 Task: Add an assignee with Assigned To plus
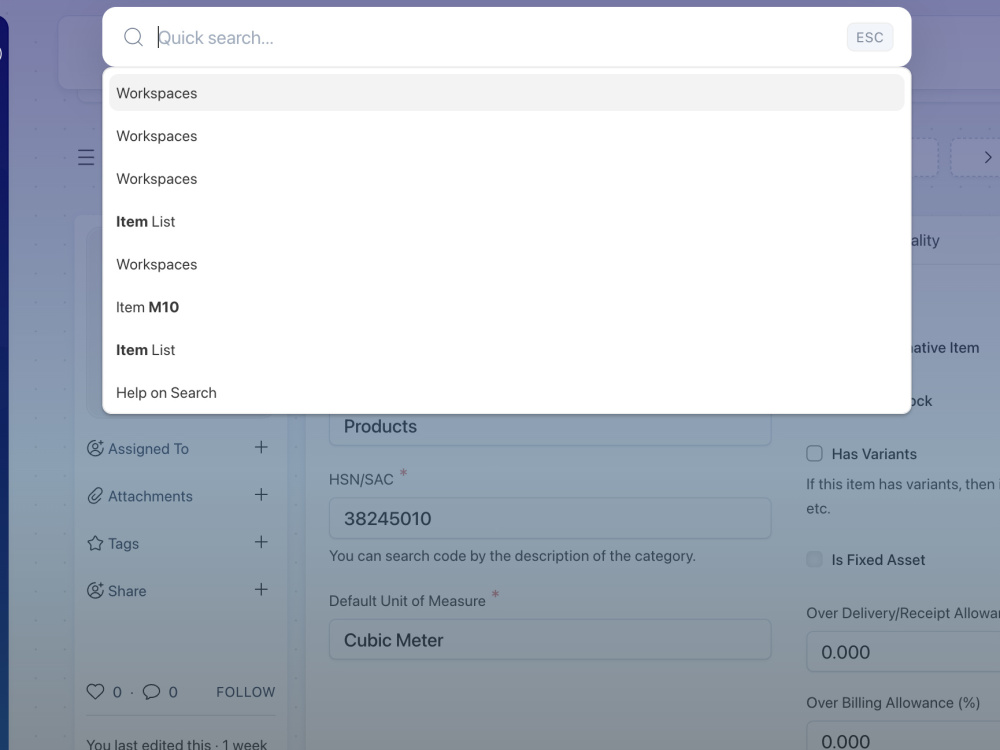tap(261, 447)
